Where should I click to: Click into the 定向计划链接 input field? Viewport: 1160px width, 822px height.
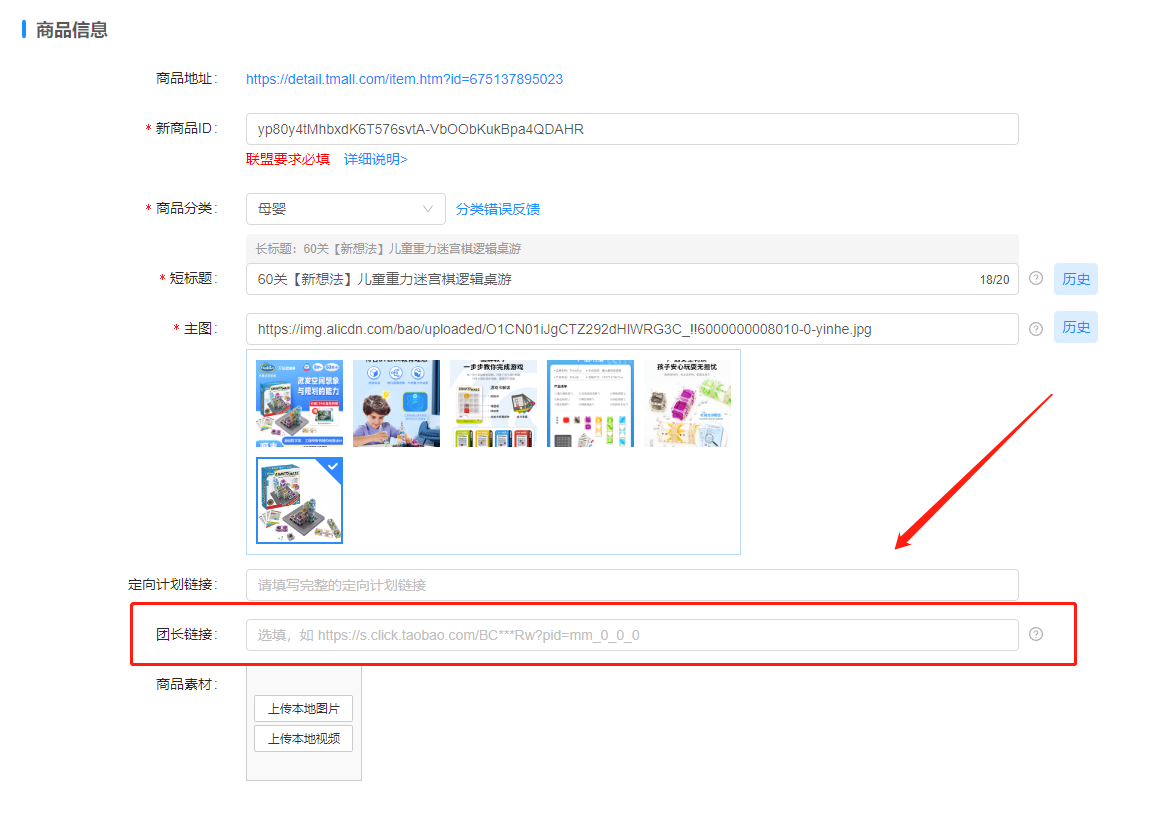point(631,585)
